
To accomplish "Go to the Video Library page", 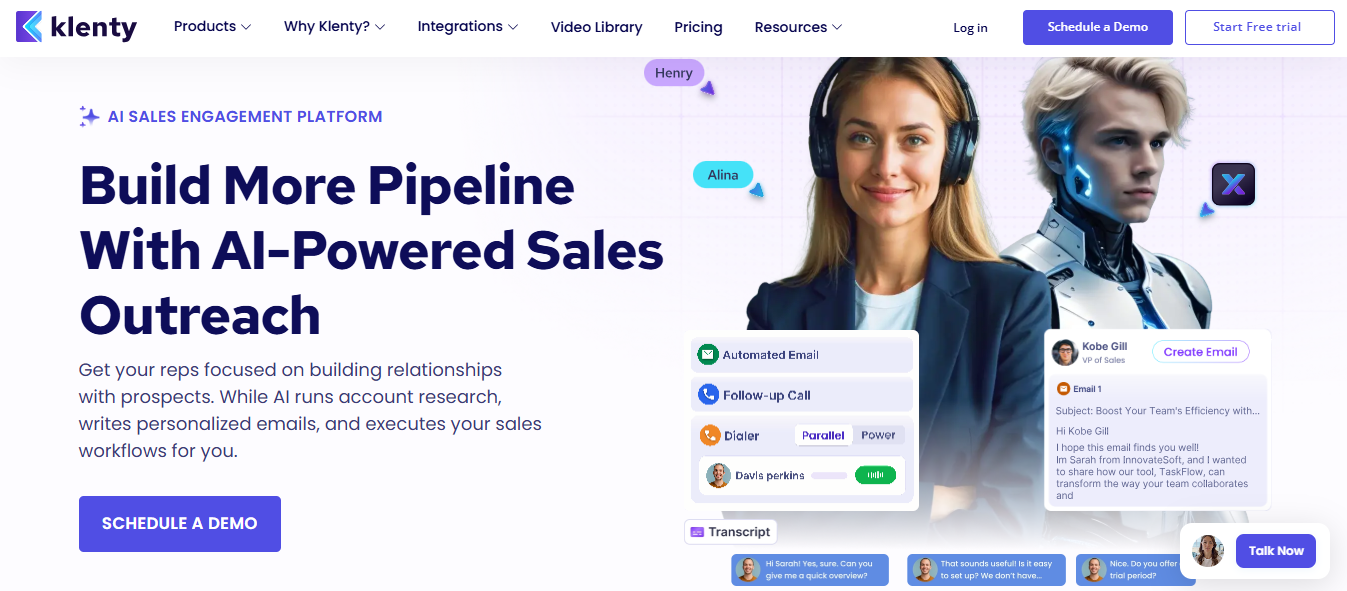I will (x=597, y=27).
